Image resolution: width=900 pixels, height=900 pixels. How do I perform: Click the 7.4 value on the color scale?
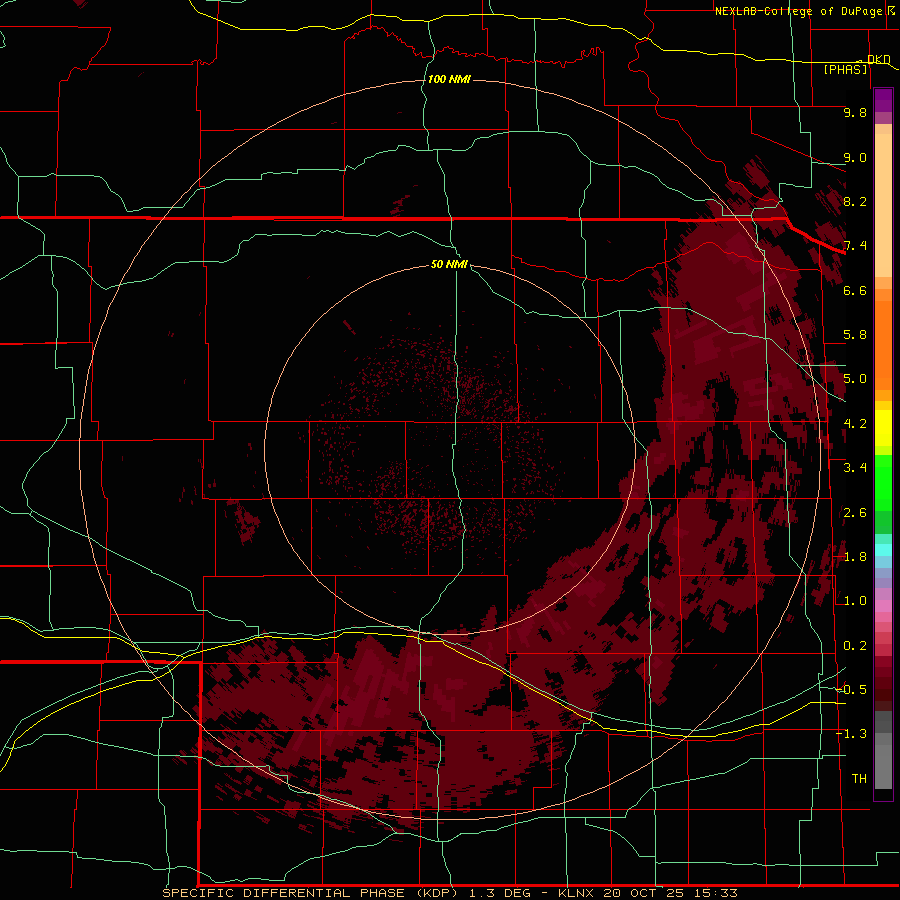click(x=855, y=246)
